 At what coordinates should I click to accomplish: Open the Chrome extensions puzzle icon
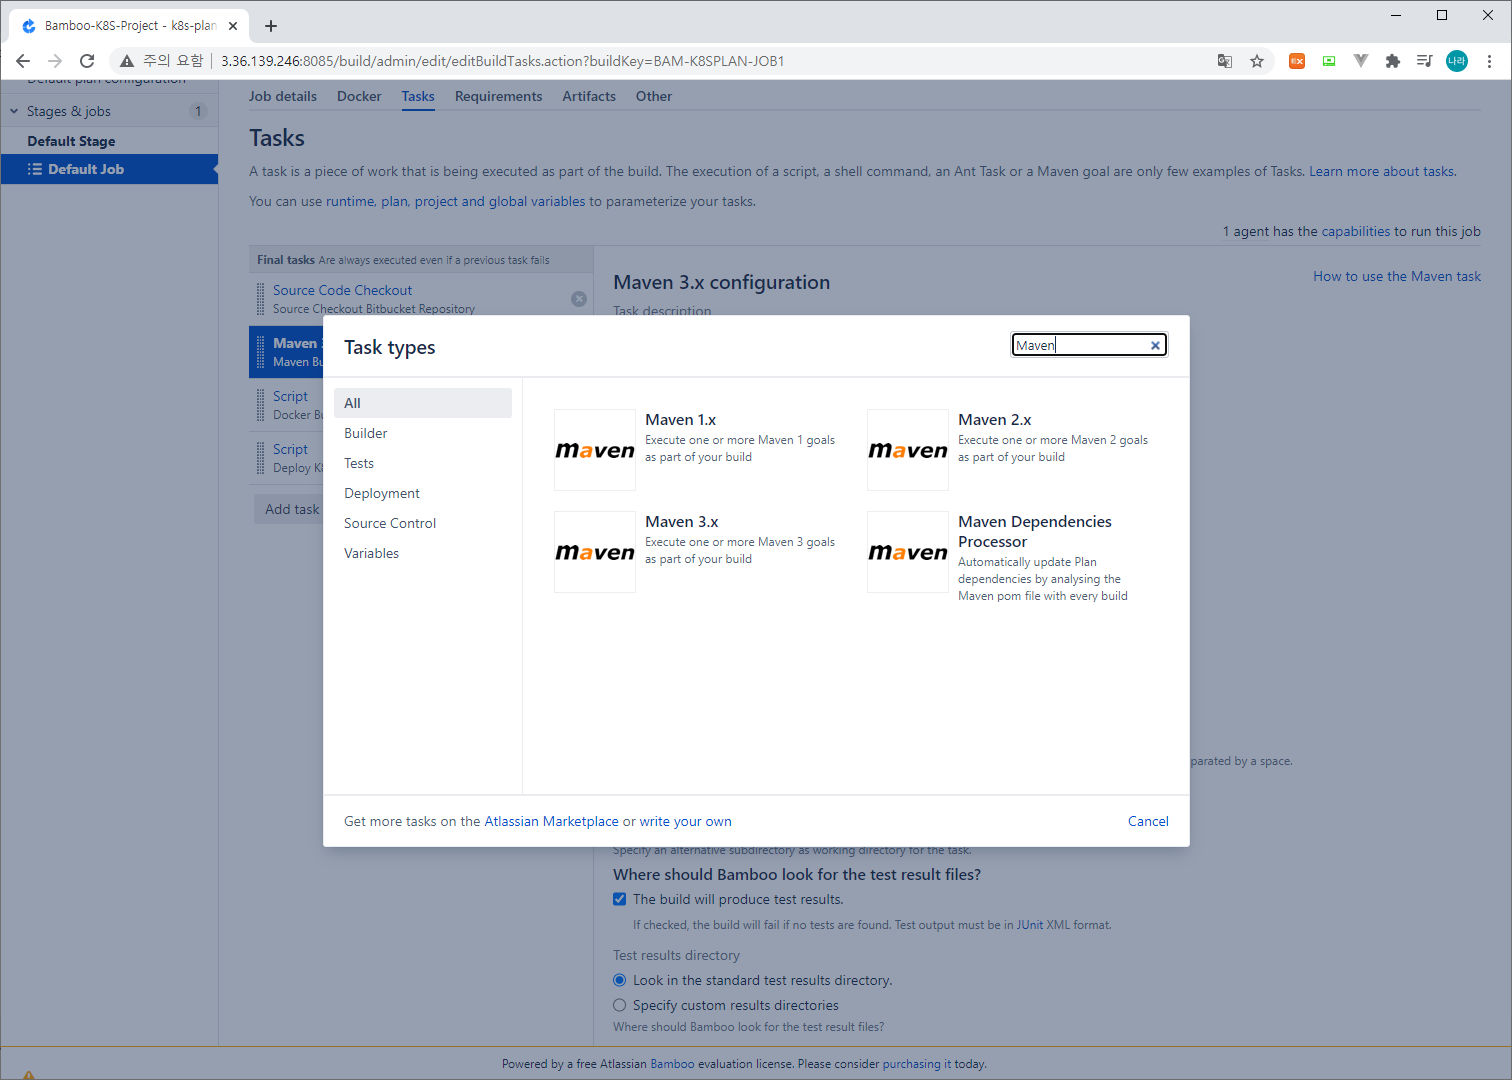point(1393,61)
